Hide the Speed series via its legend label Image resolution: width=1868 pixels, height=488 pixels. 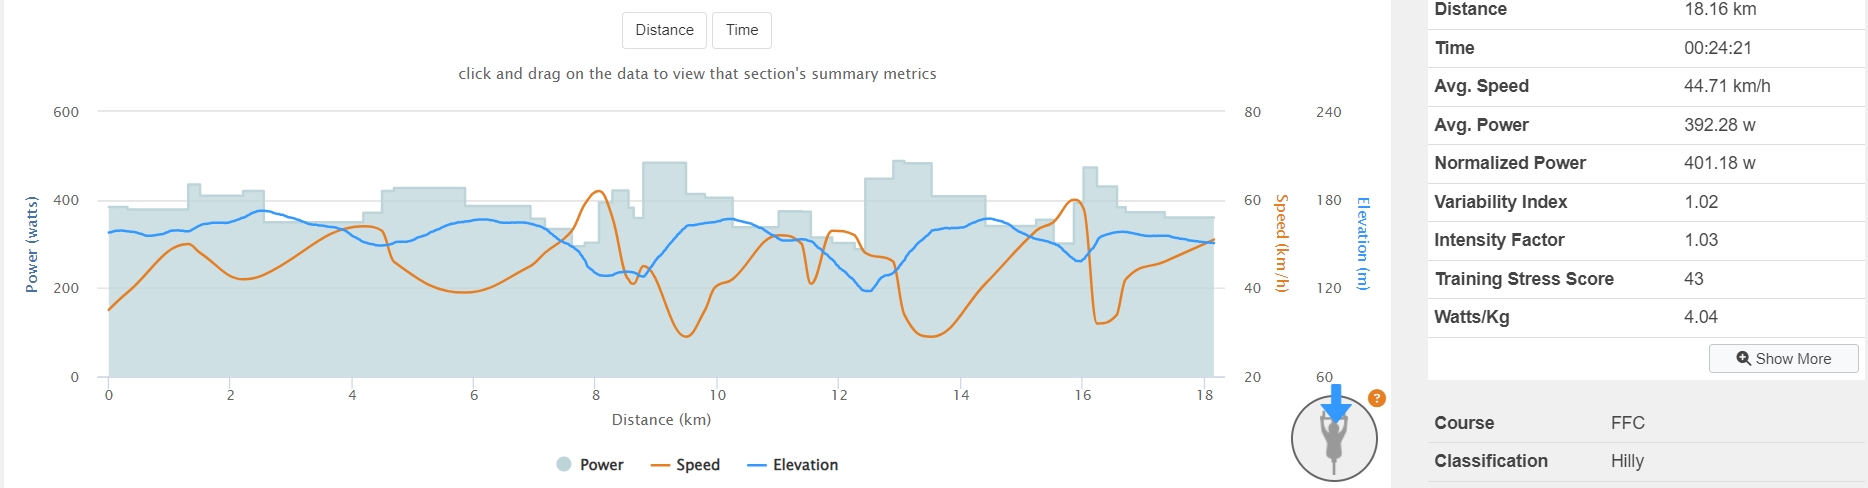tap(698, 465)
